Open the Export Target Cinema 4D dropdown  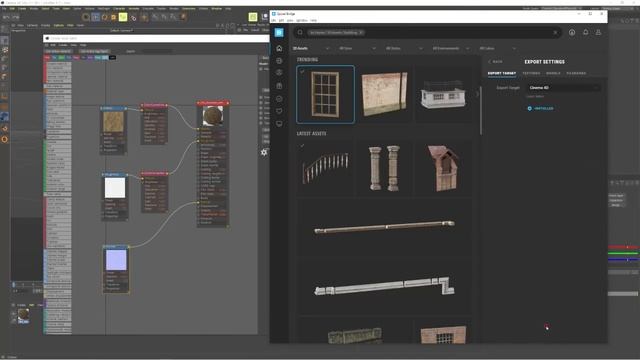pos(563,88)
